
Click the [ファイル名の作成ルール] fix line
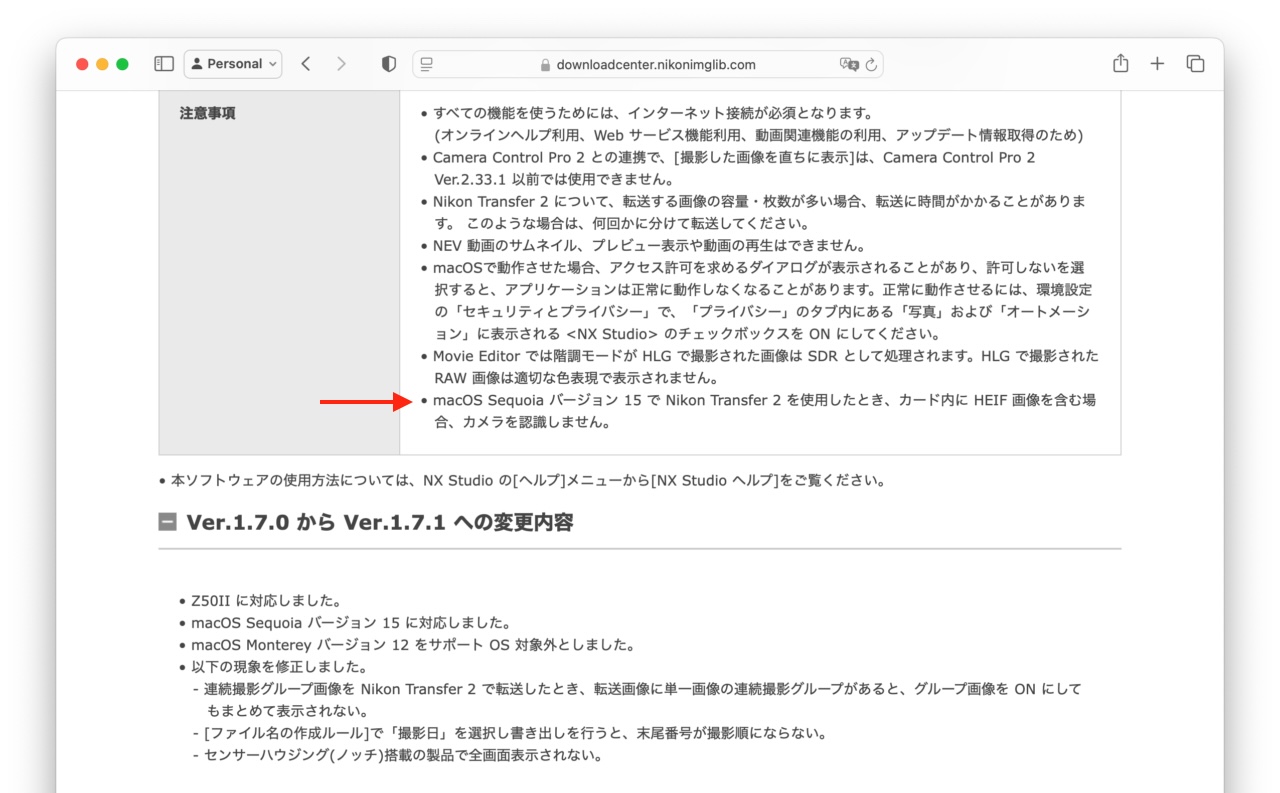pyautogui.click(x=510, y=733)
